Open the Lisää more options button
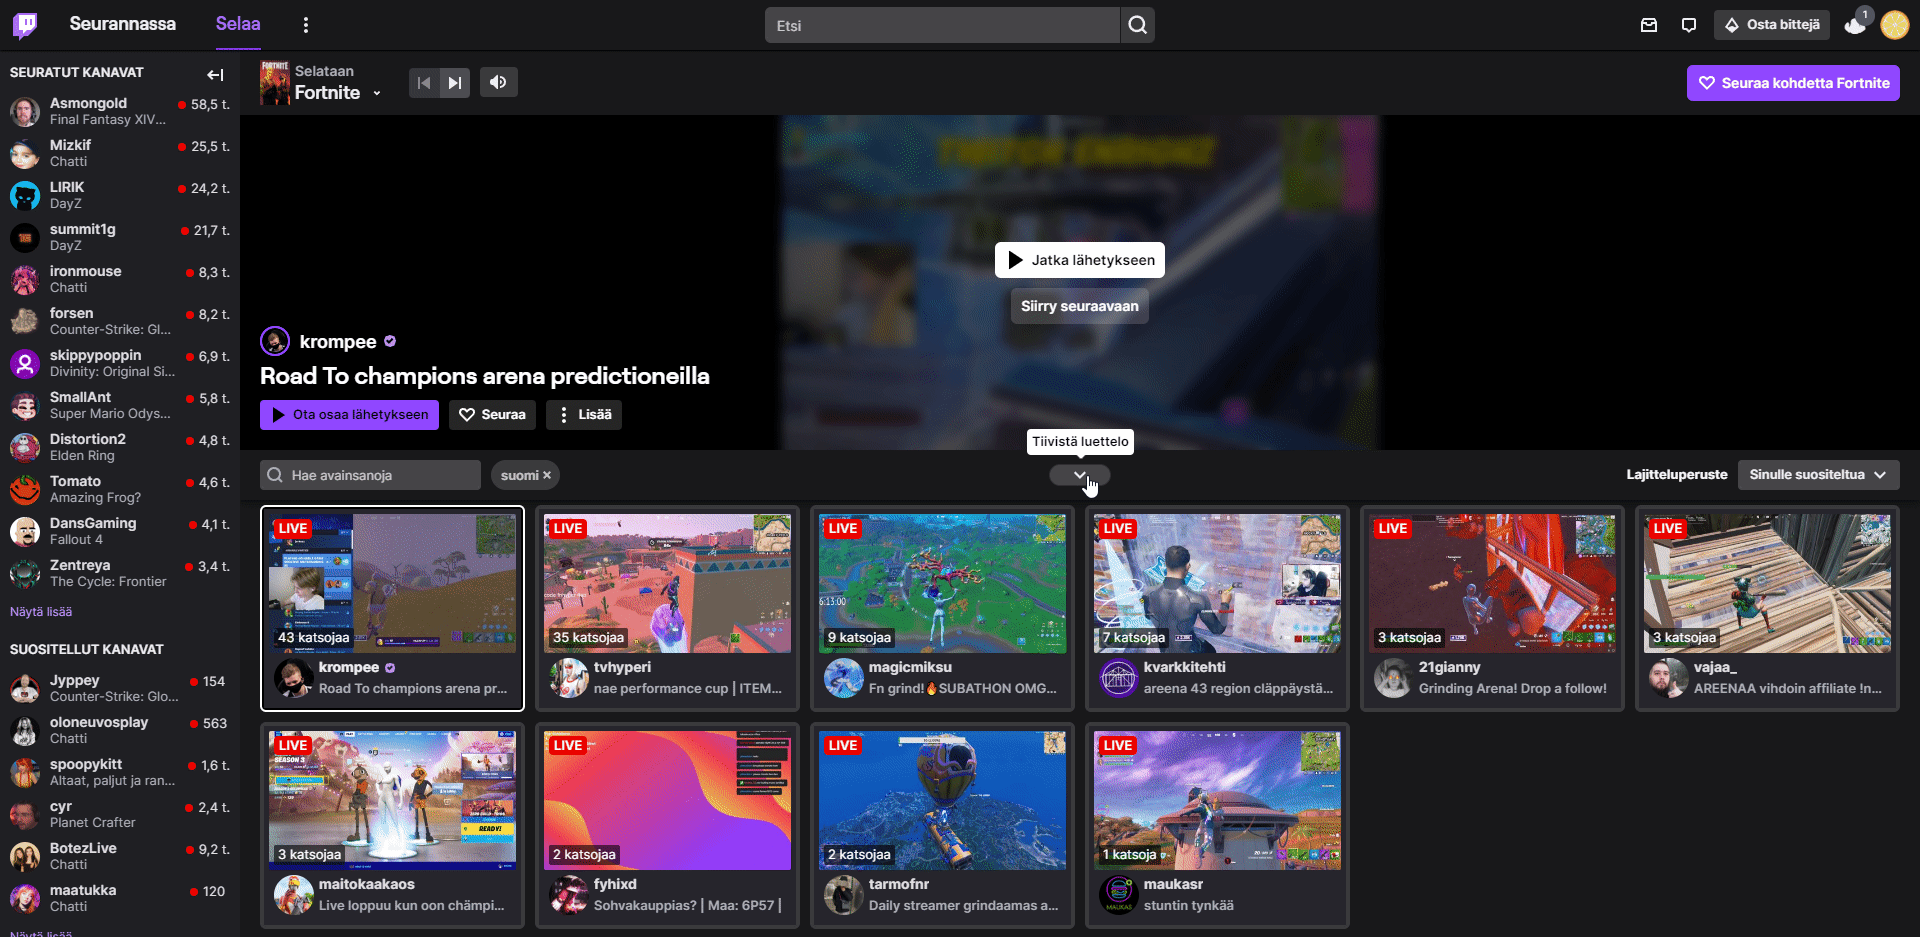This screenshot has height=937, width=1920. tap(584, 415)
